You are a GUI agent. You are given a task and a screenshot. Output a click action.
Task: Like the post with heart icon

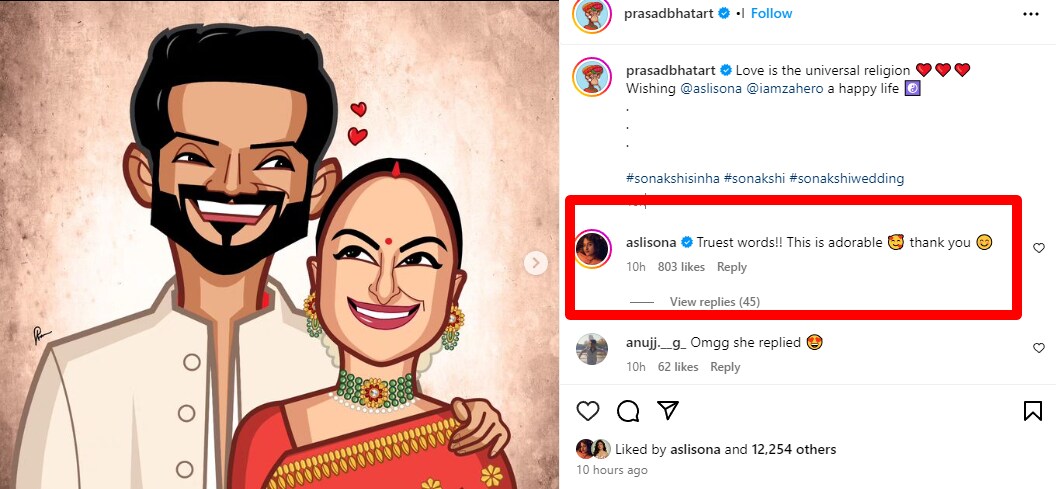point(588,411)
